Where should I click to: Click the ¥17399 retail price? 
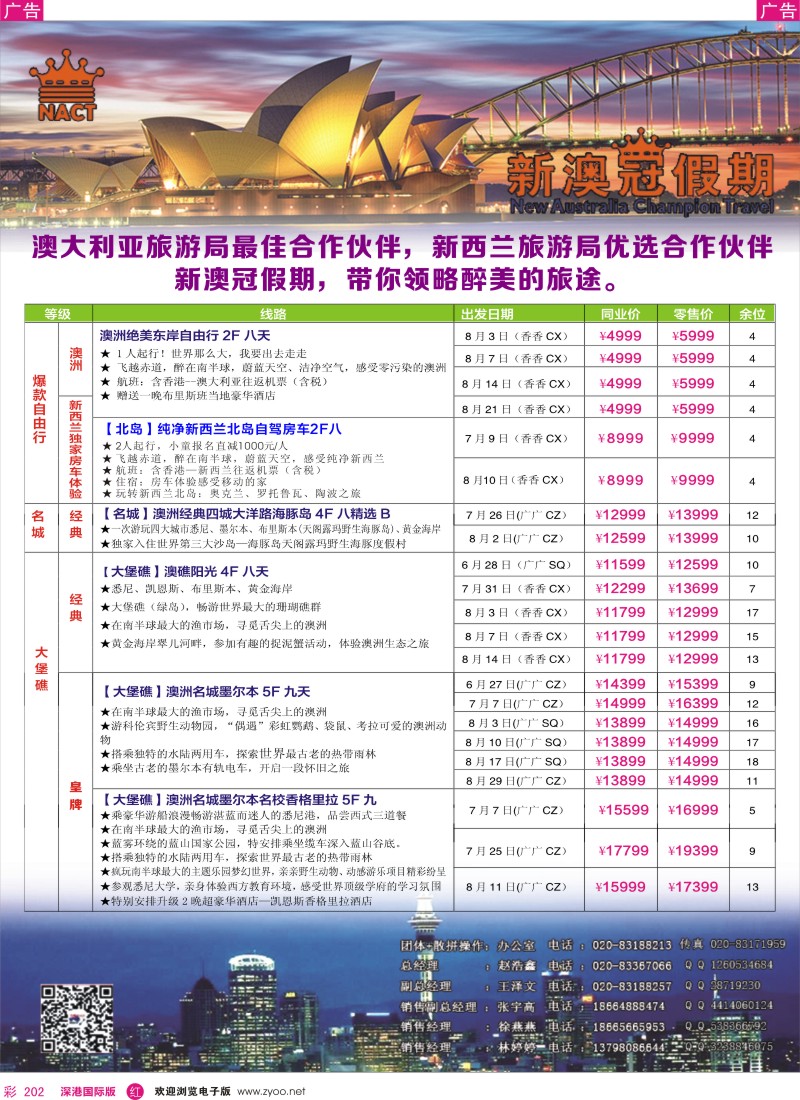point(693,887)
